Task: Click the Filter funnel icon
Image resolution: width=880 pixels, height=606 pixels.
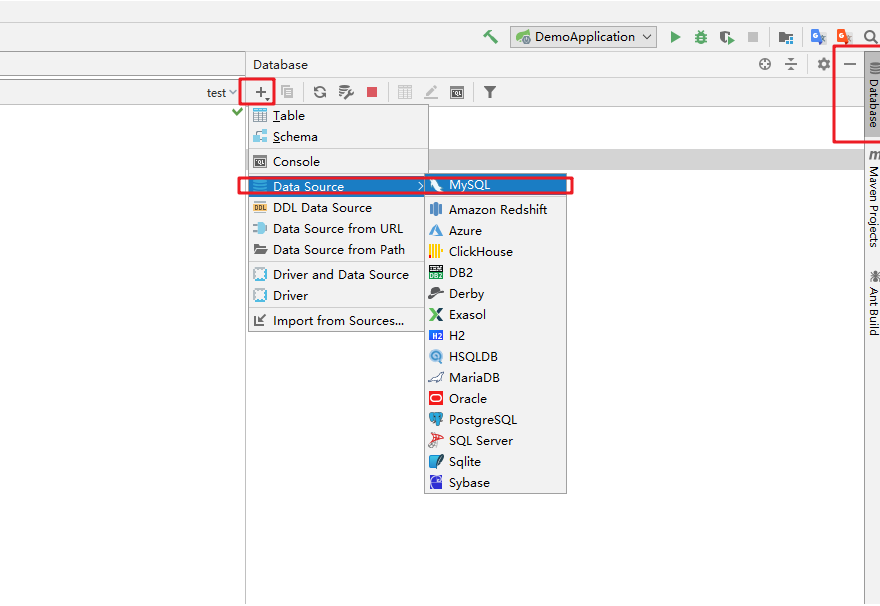Action: [490, 92]
